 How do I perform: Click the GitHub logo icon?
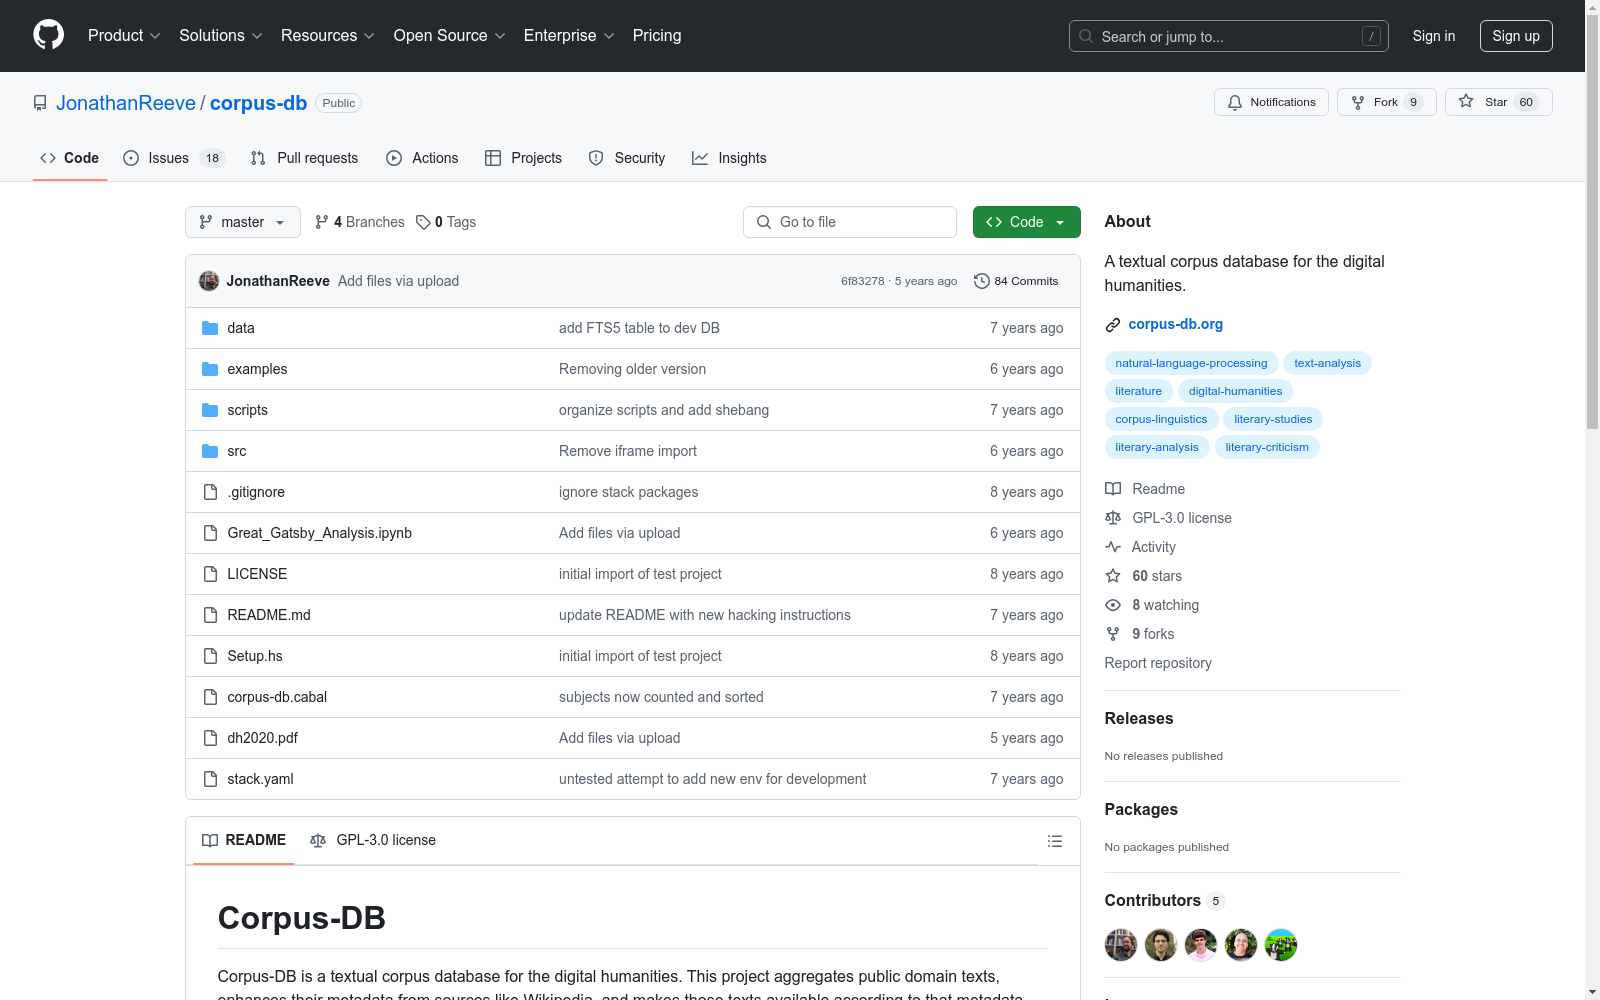pos(48,35)
